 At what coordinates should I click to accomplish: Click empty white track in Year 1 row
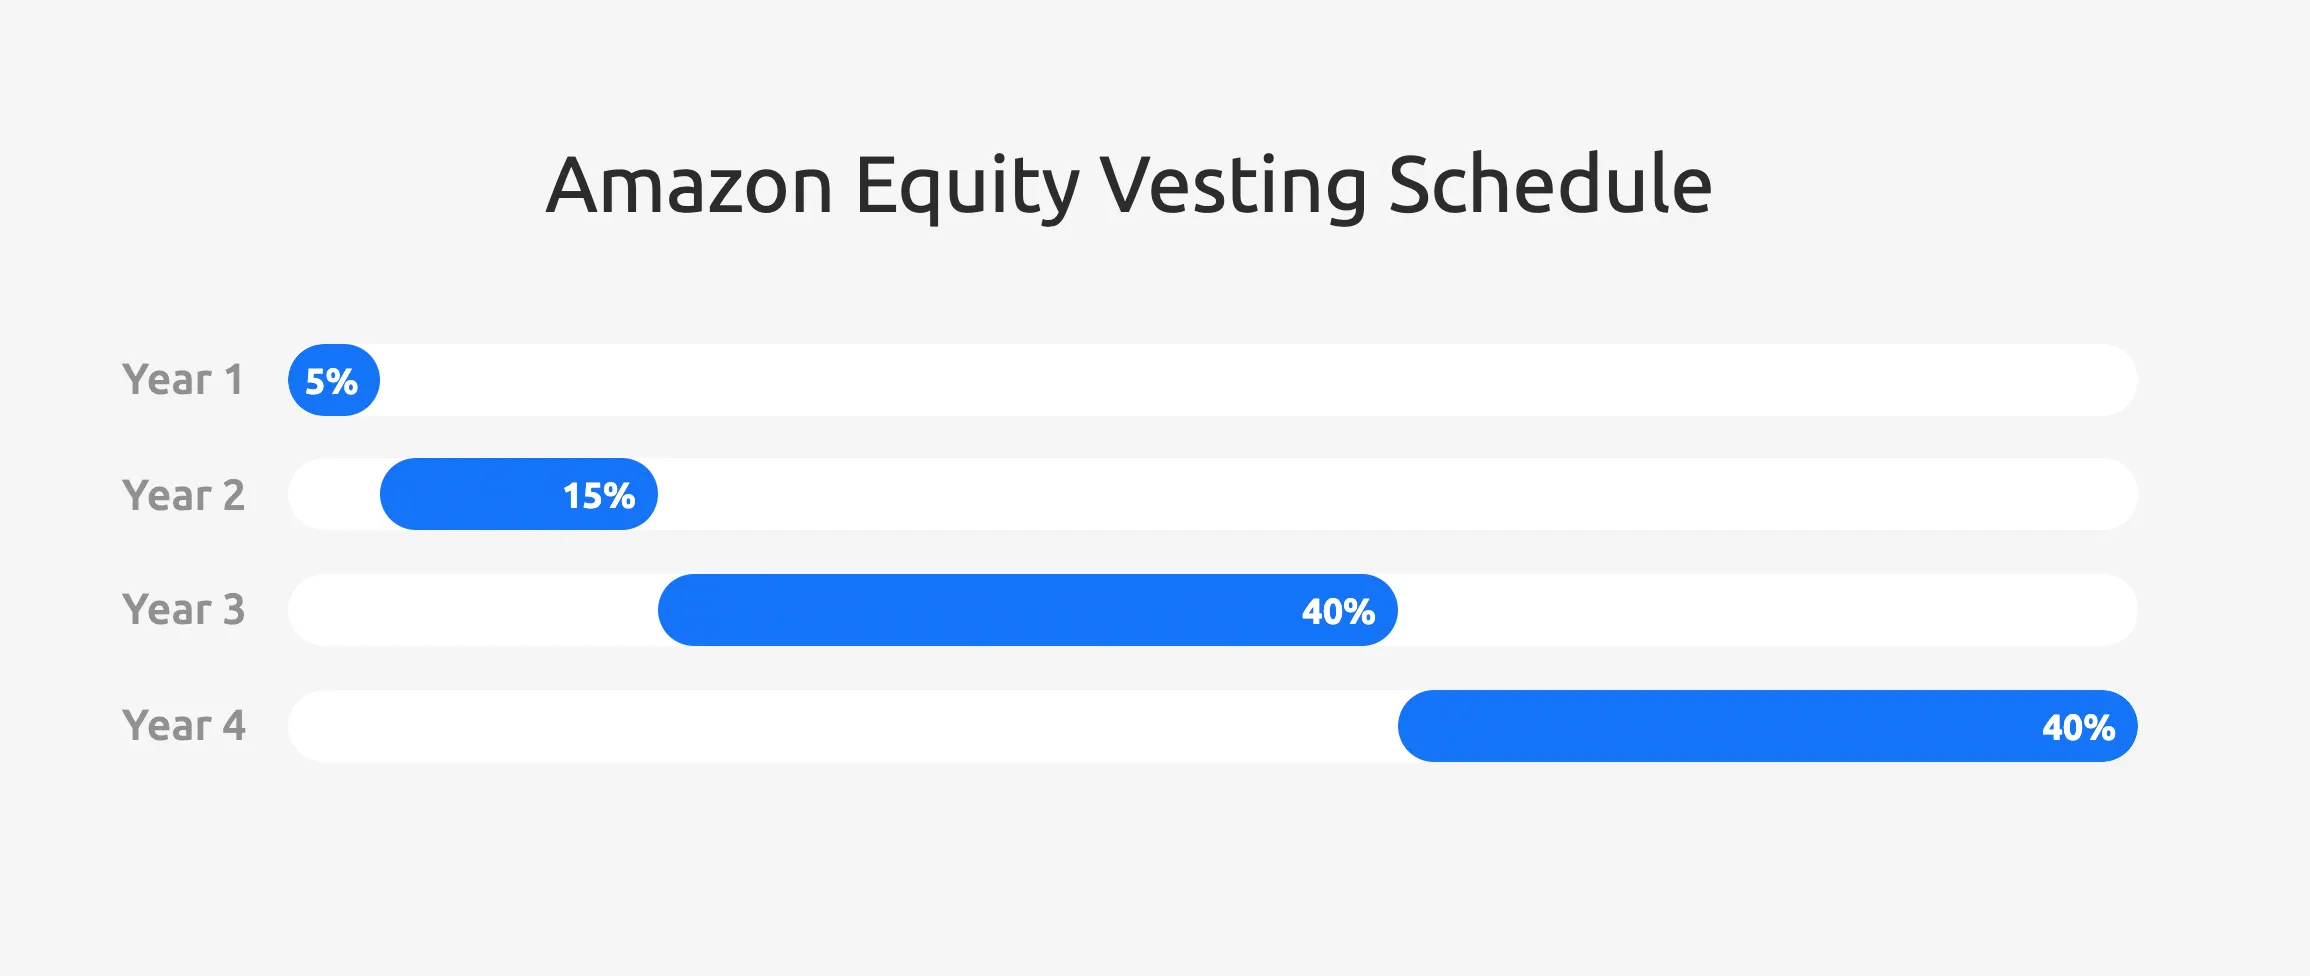[1250, 380]
